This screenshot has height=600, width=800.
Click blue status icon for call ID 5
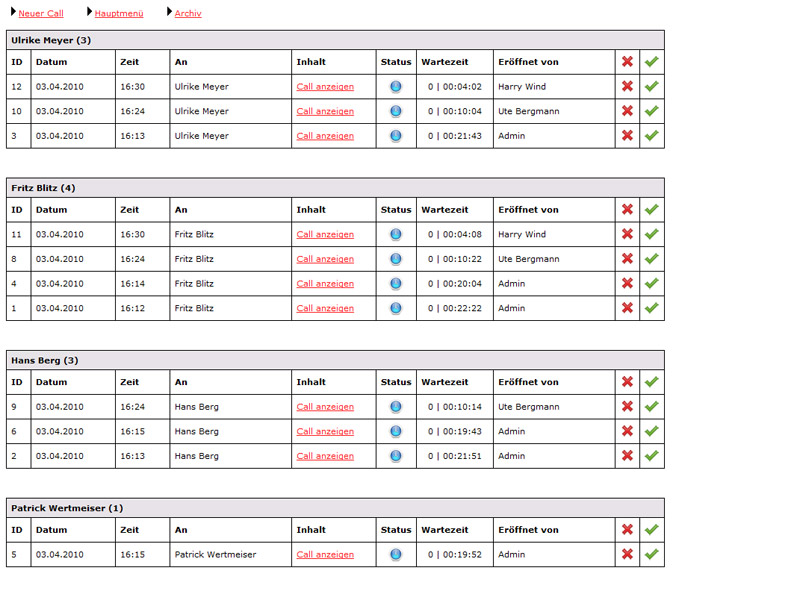click(x=396, y=555)
